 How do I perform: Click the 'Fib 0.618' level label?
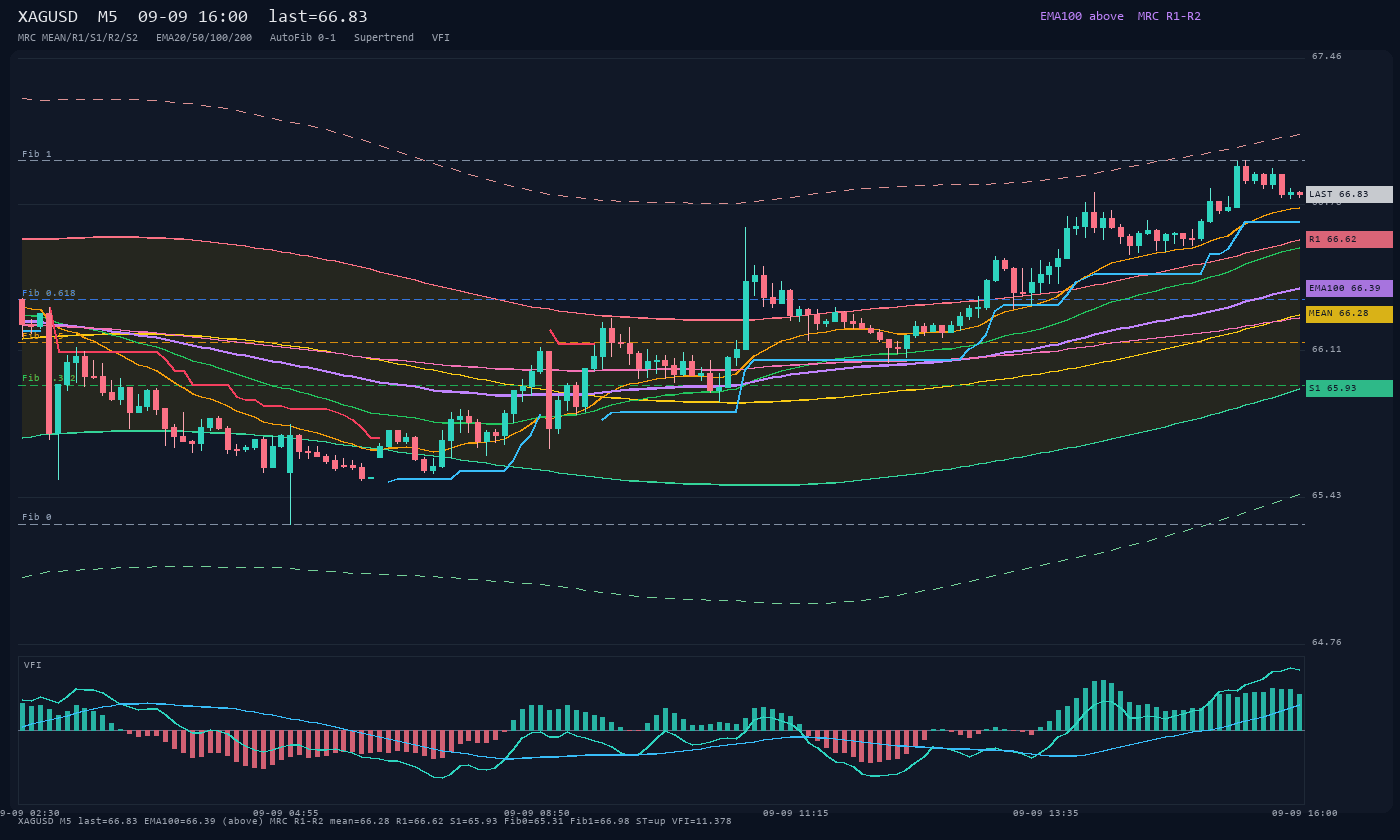click(x=49, y=293)
